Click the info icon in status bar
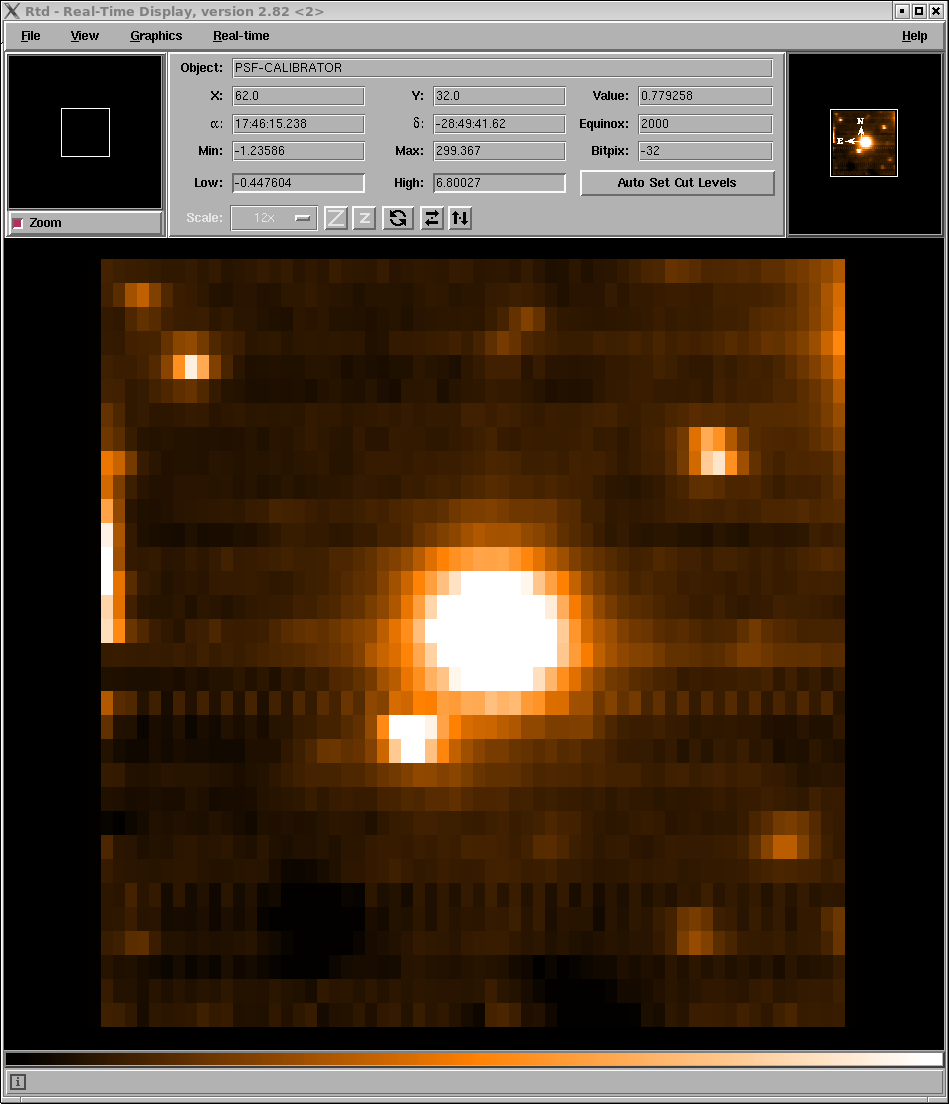Image resolution: width=949 pixels, height=1104 pixels. pyautogui.click(x=18, y=1081)
